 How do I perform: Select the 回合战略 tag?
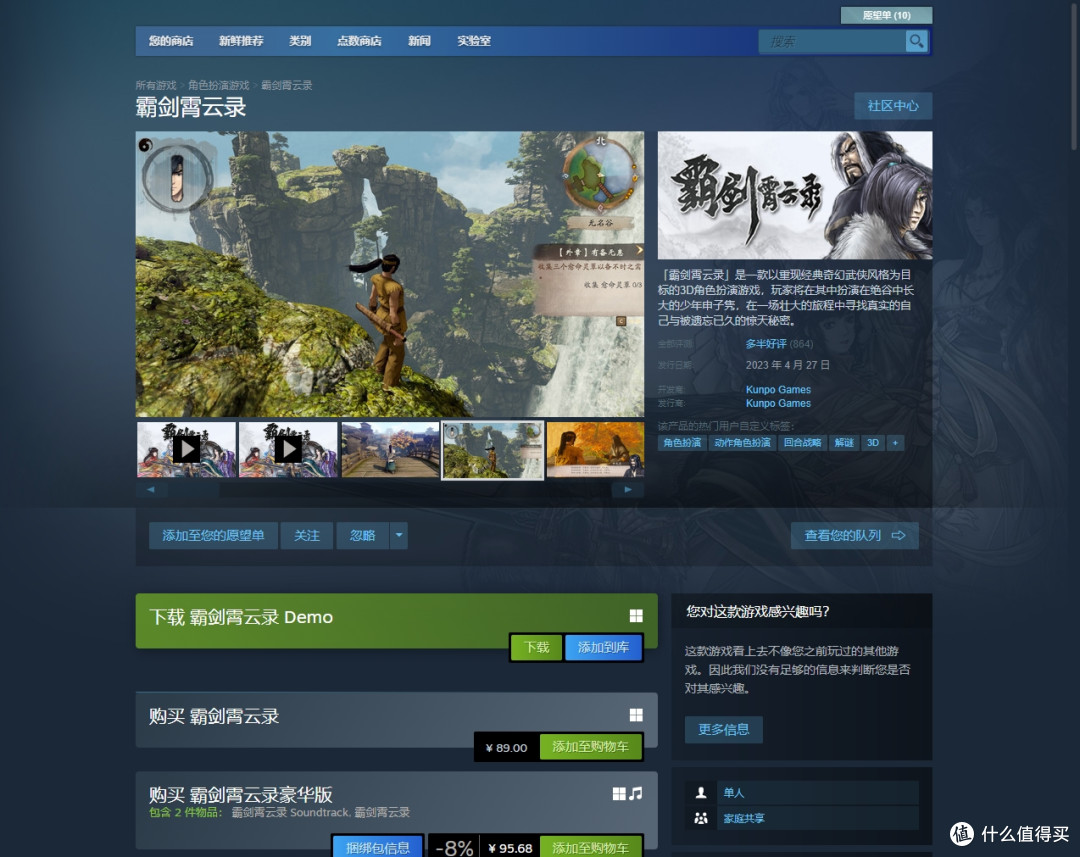click(802, 443)
